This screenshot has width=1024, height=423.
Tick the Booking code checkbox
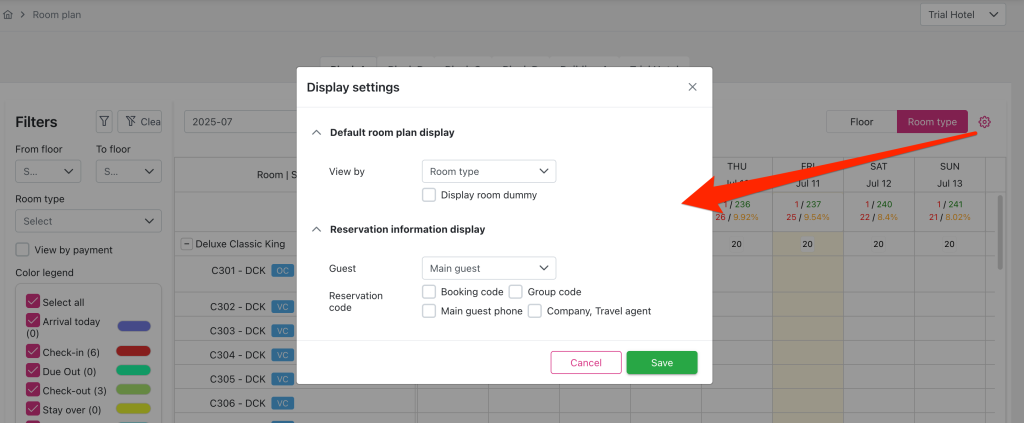click(429, 292)
